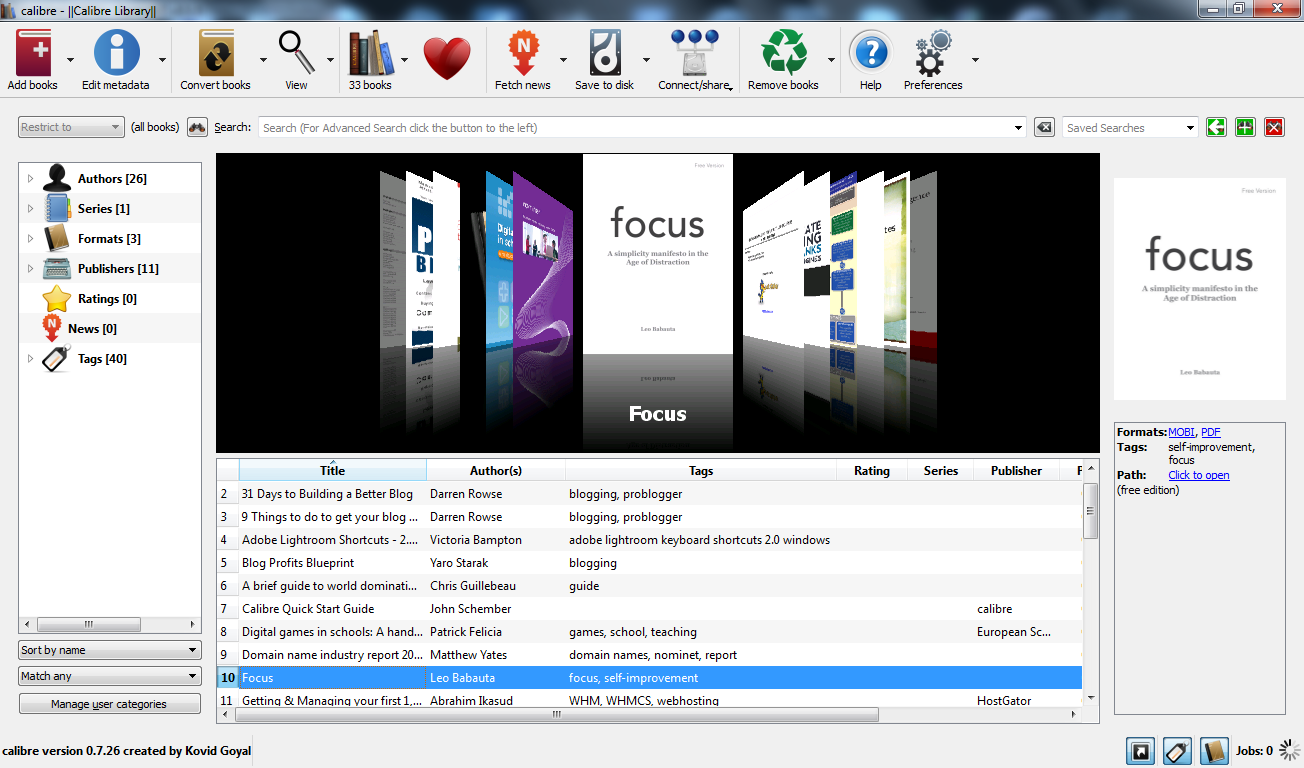The image size is (1304, 768).
Task: Open the dropdown arrow beside Remove books
Action: pos(831,60)
